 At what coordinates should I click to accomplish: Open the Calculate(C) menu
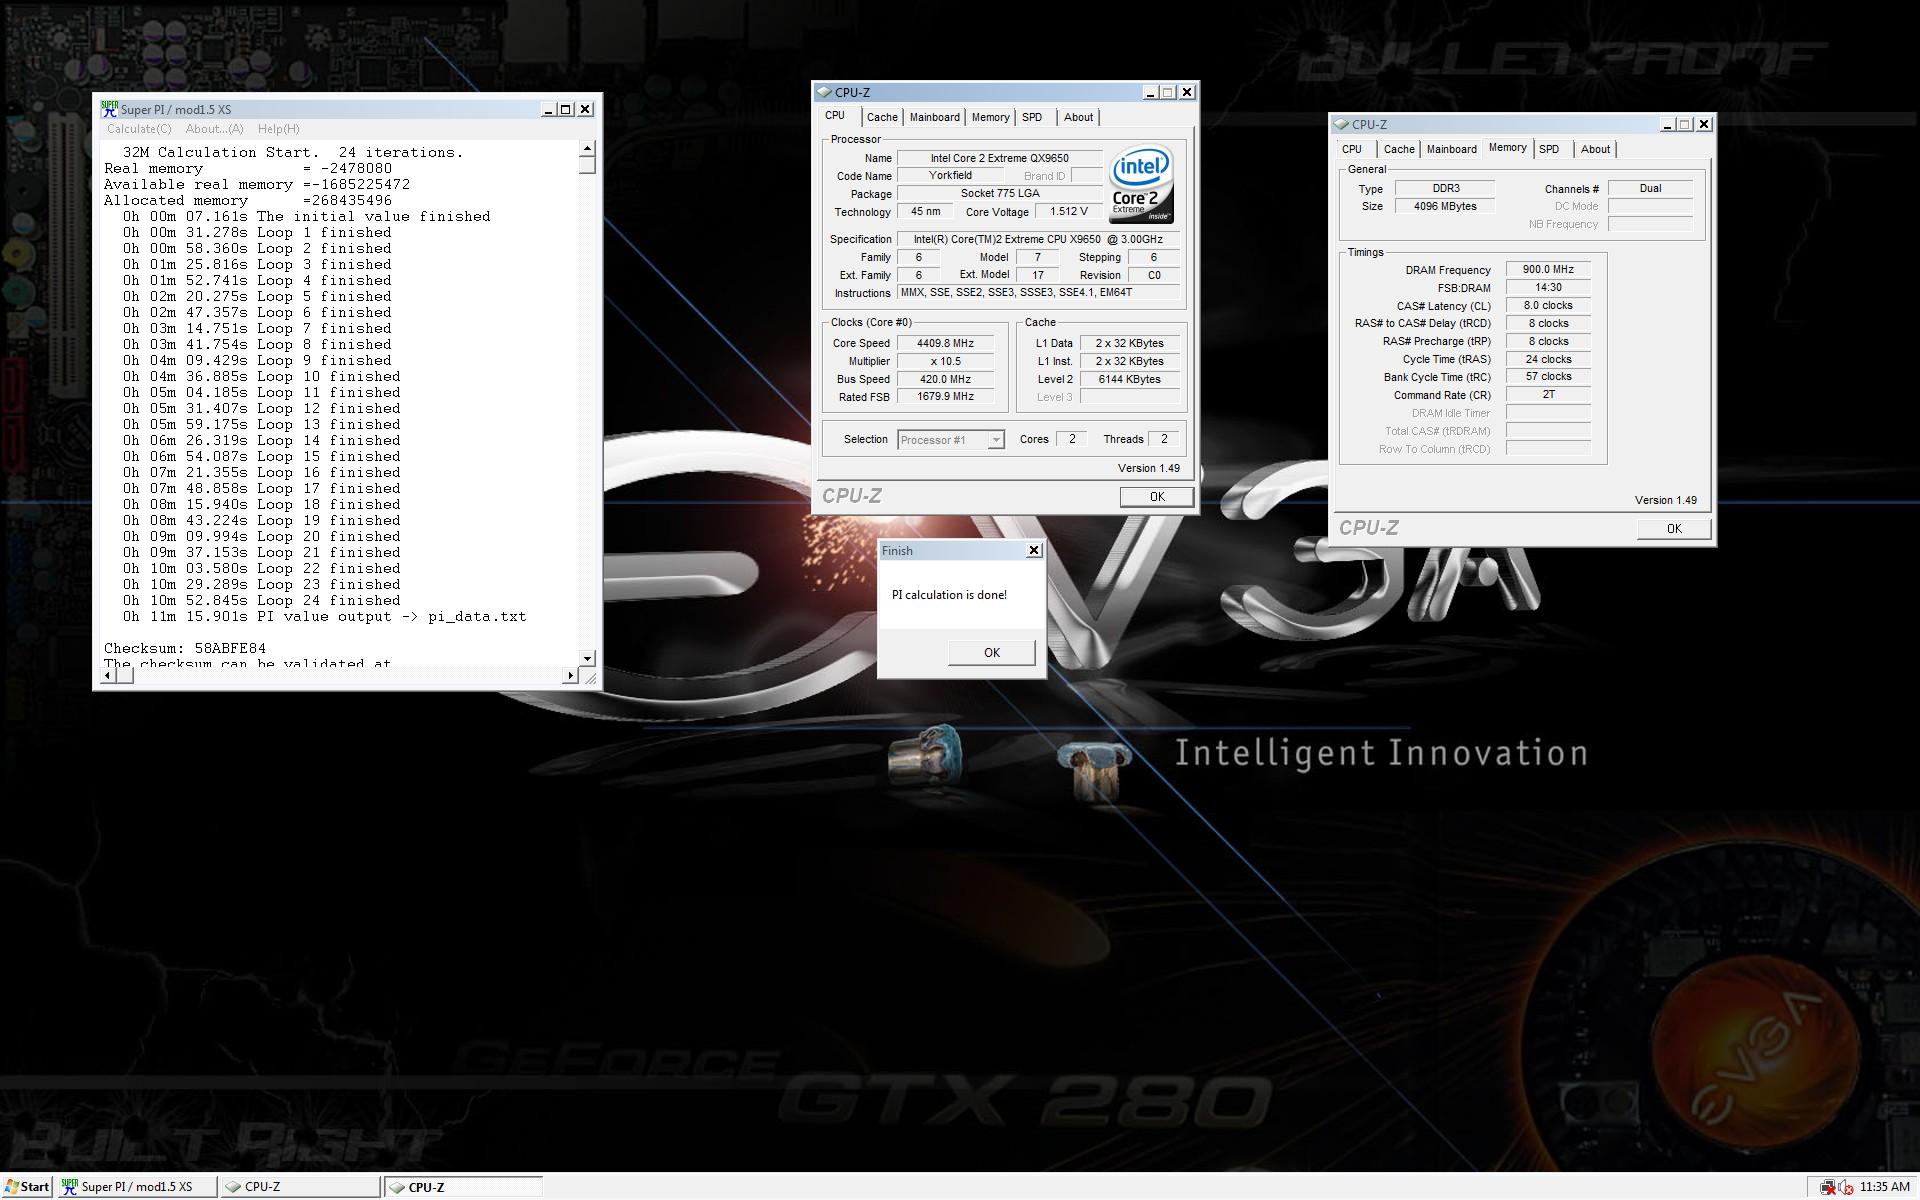point(139,128)
